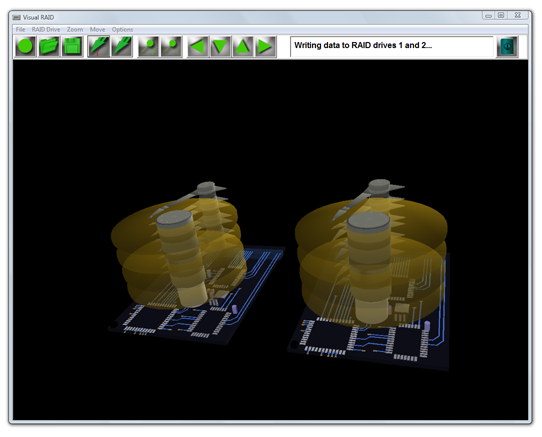This screenshot has height=437, width=542.
Task: Open the Move menu
Action: pos(97,30)
